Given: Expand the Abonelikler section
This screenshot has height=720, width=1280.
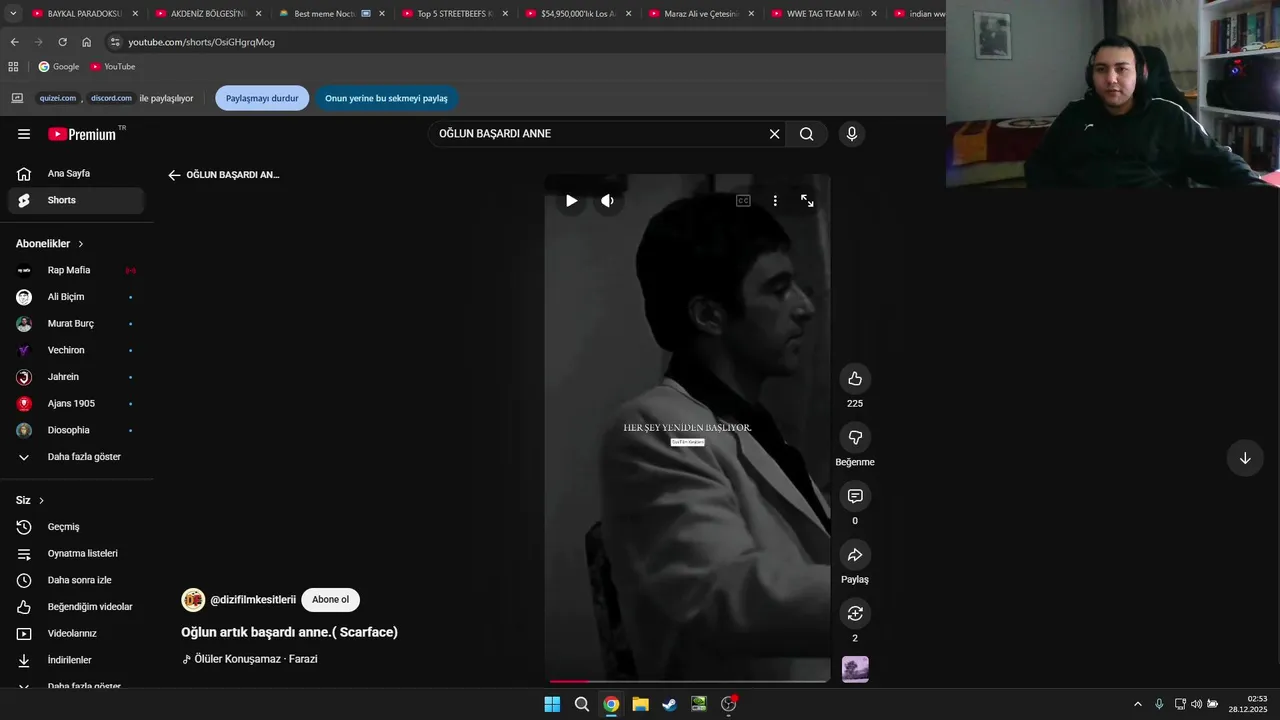Looking at the screenshot, I should pos(50,244).
